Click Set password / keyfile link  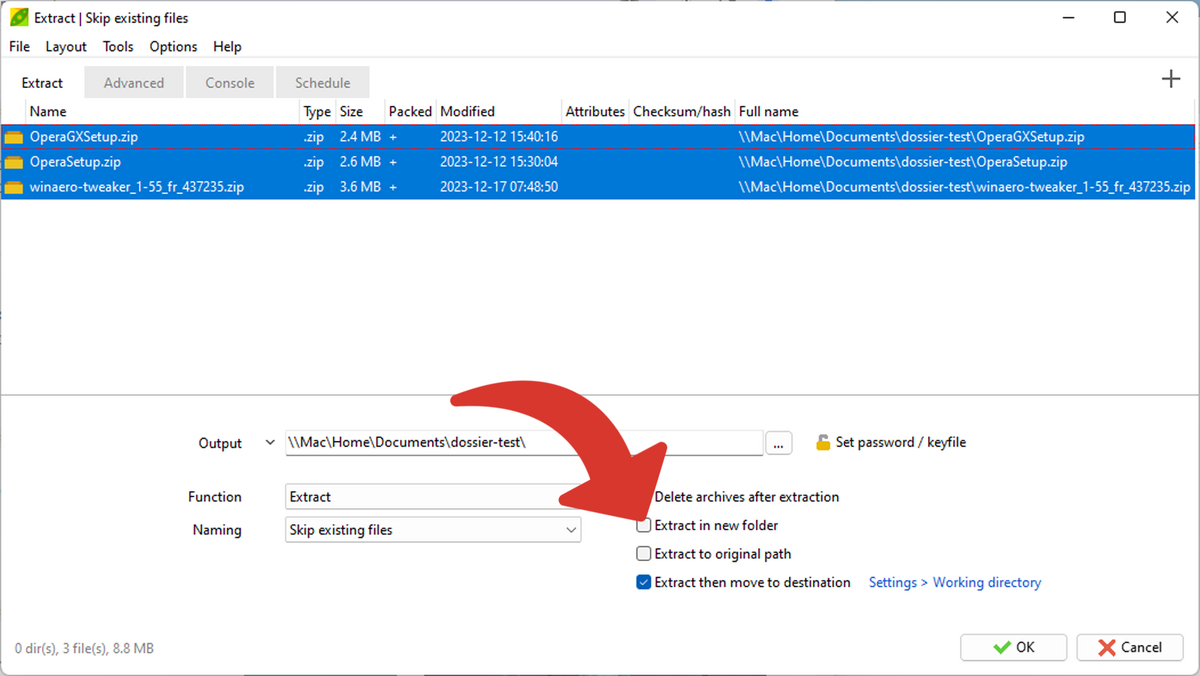pos(901,442)
